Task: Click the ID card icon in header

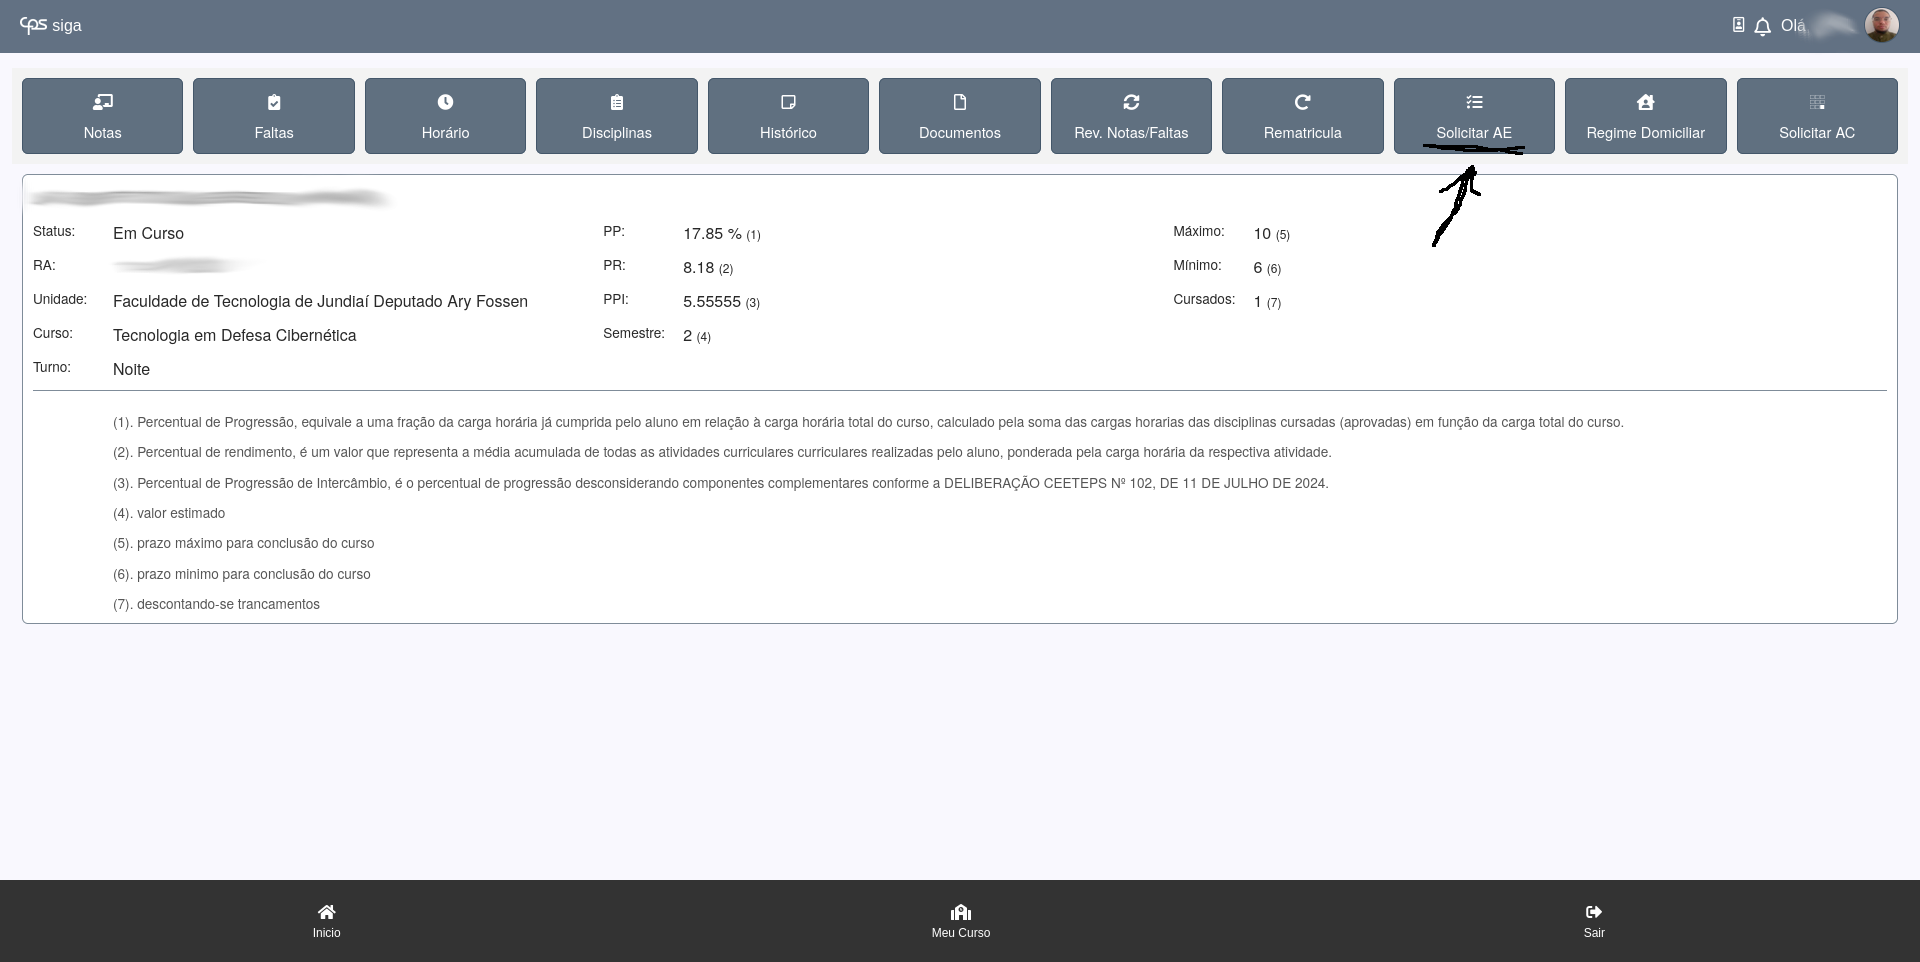Action: [x=1738, y=25]
